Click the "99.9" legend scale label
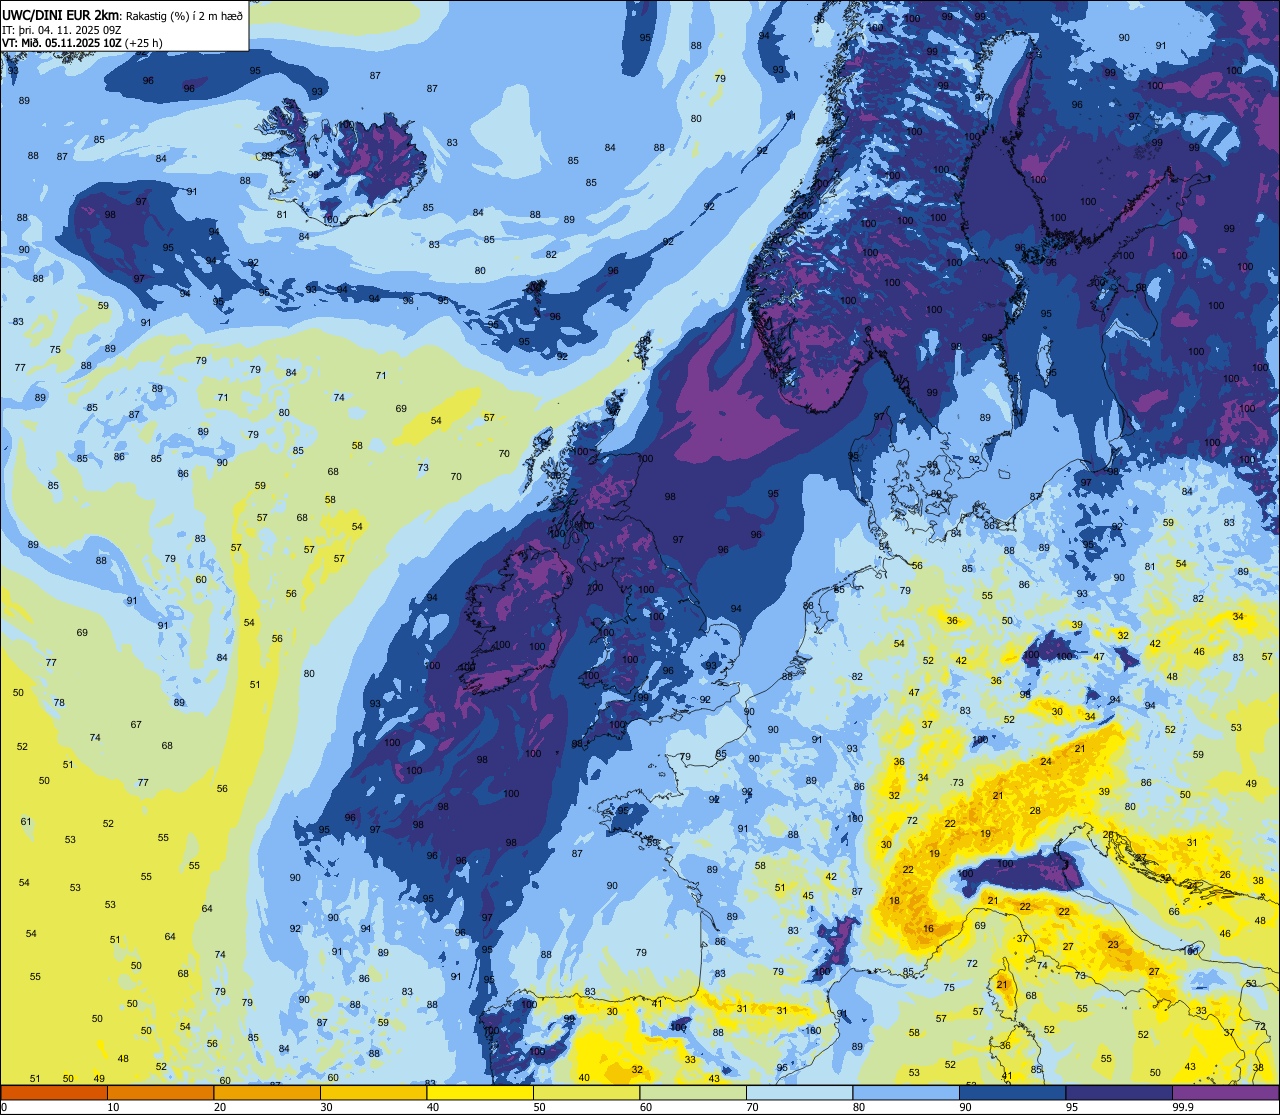1280x1115 pixels. click(1183, 1107)
